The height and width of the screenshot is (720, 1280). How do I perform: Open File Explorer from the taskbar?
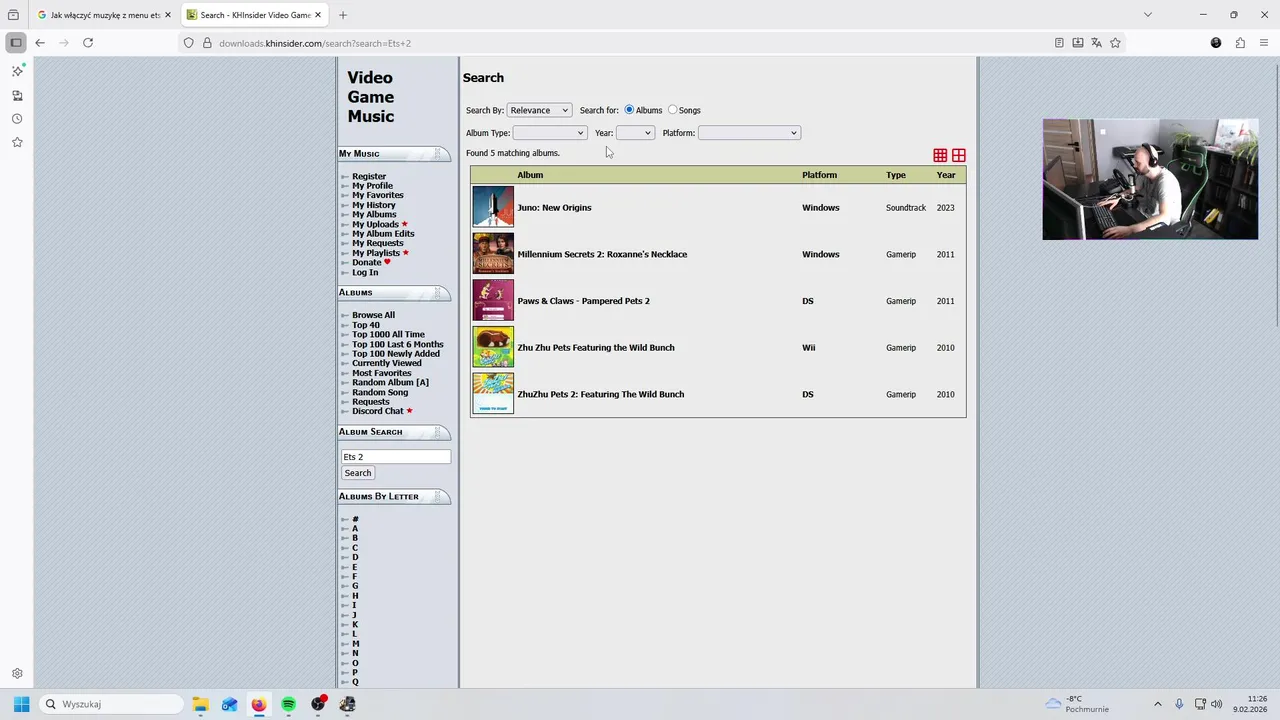click(200, 704)
